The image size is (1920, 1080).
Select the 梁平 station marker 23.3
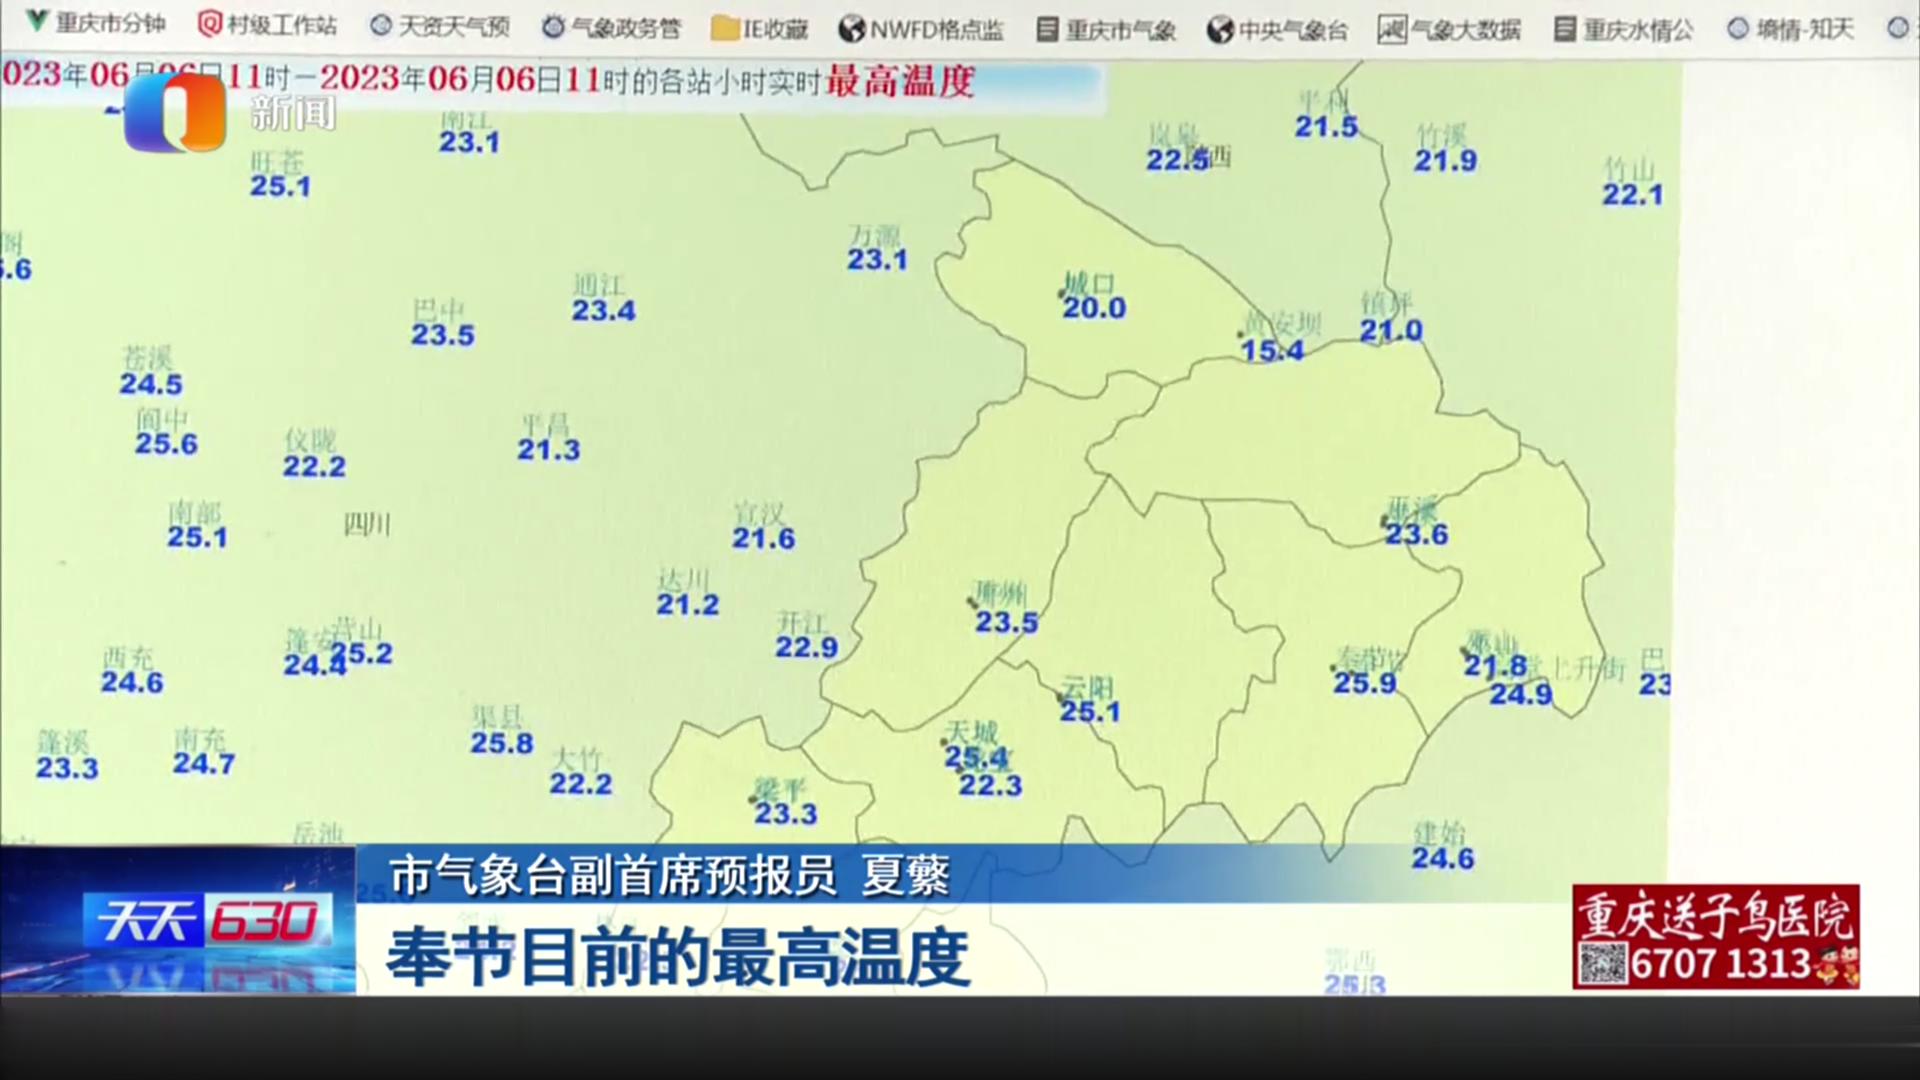click(x=785, y=814)
